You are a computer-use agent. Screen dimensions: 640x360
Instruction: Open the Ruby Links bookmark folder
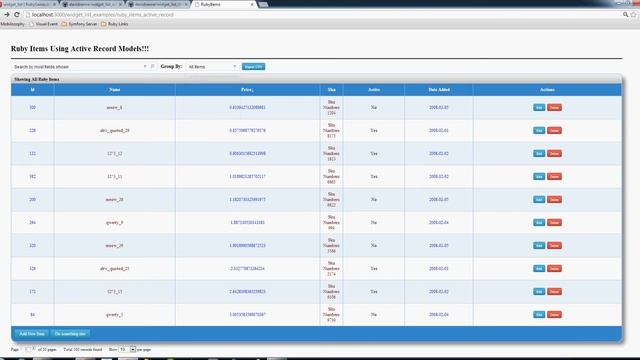point(114,24)
